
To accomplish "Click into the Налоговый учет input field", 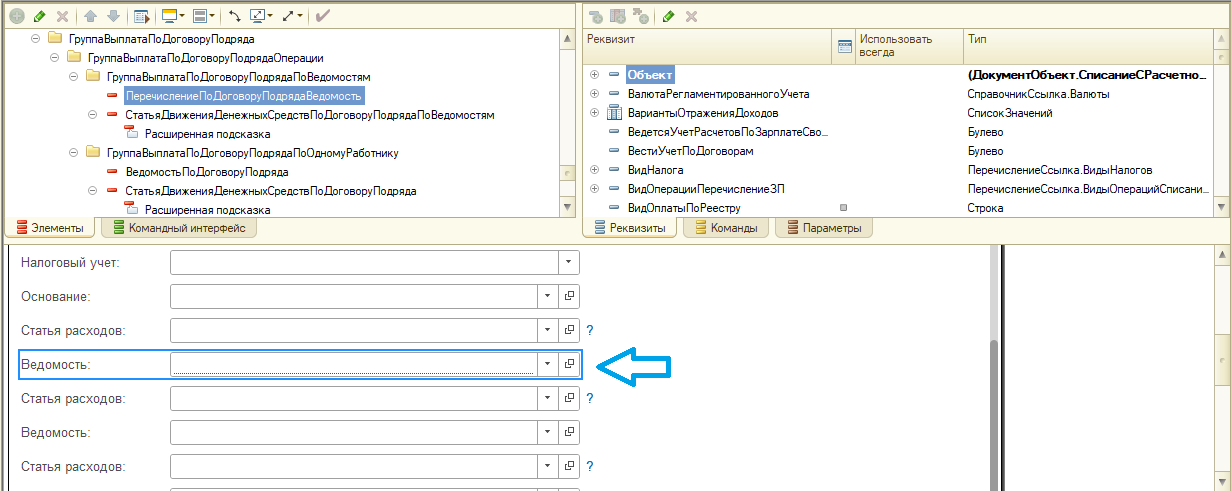I will click(364, 262).
